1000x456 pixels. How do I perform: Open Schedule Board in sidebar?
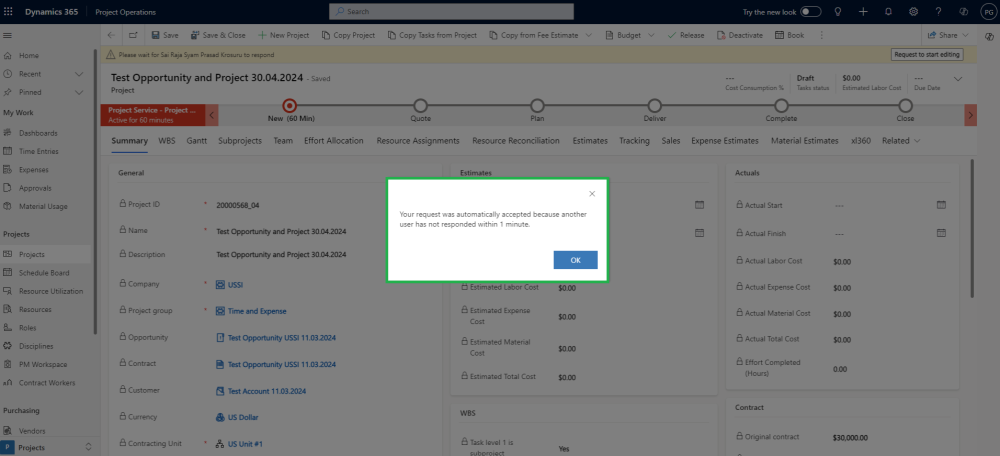pos(45,273)
